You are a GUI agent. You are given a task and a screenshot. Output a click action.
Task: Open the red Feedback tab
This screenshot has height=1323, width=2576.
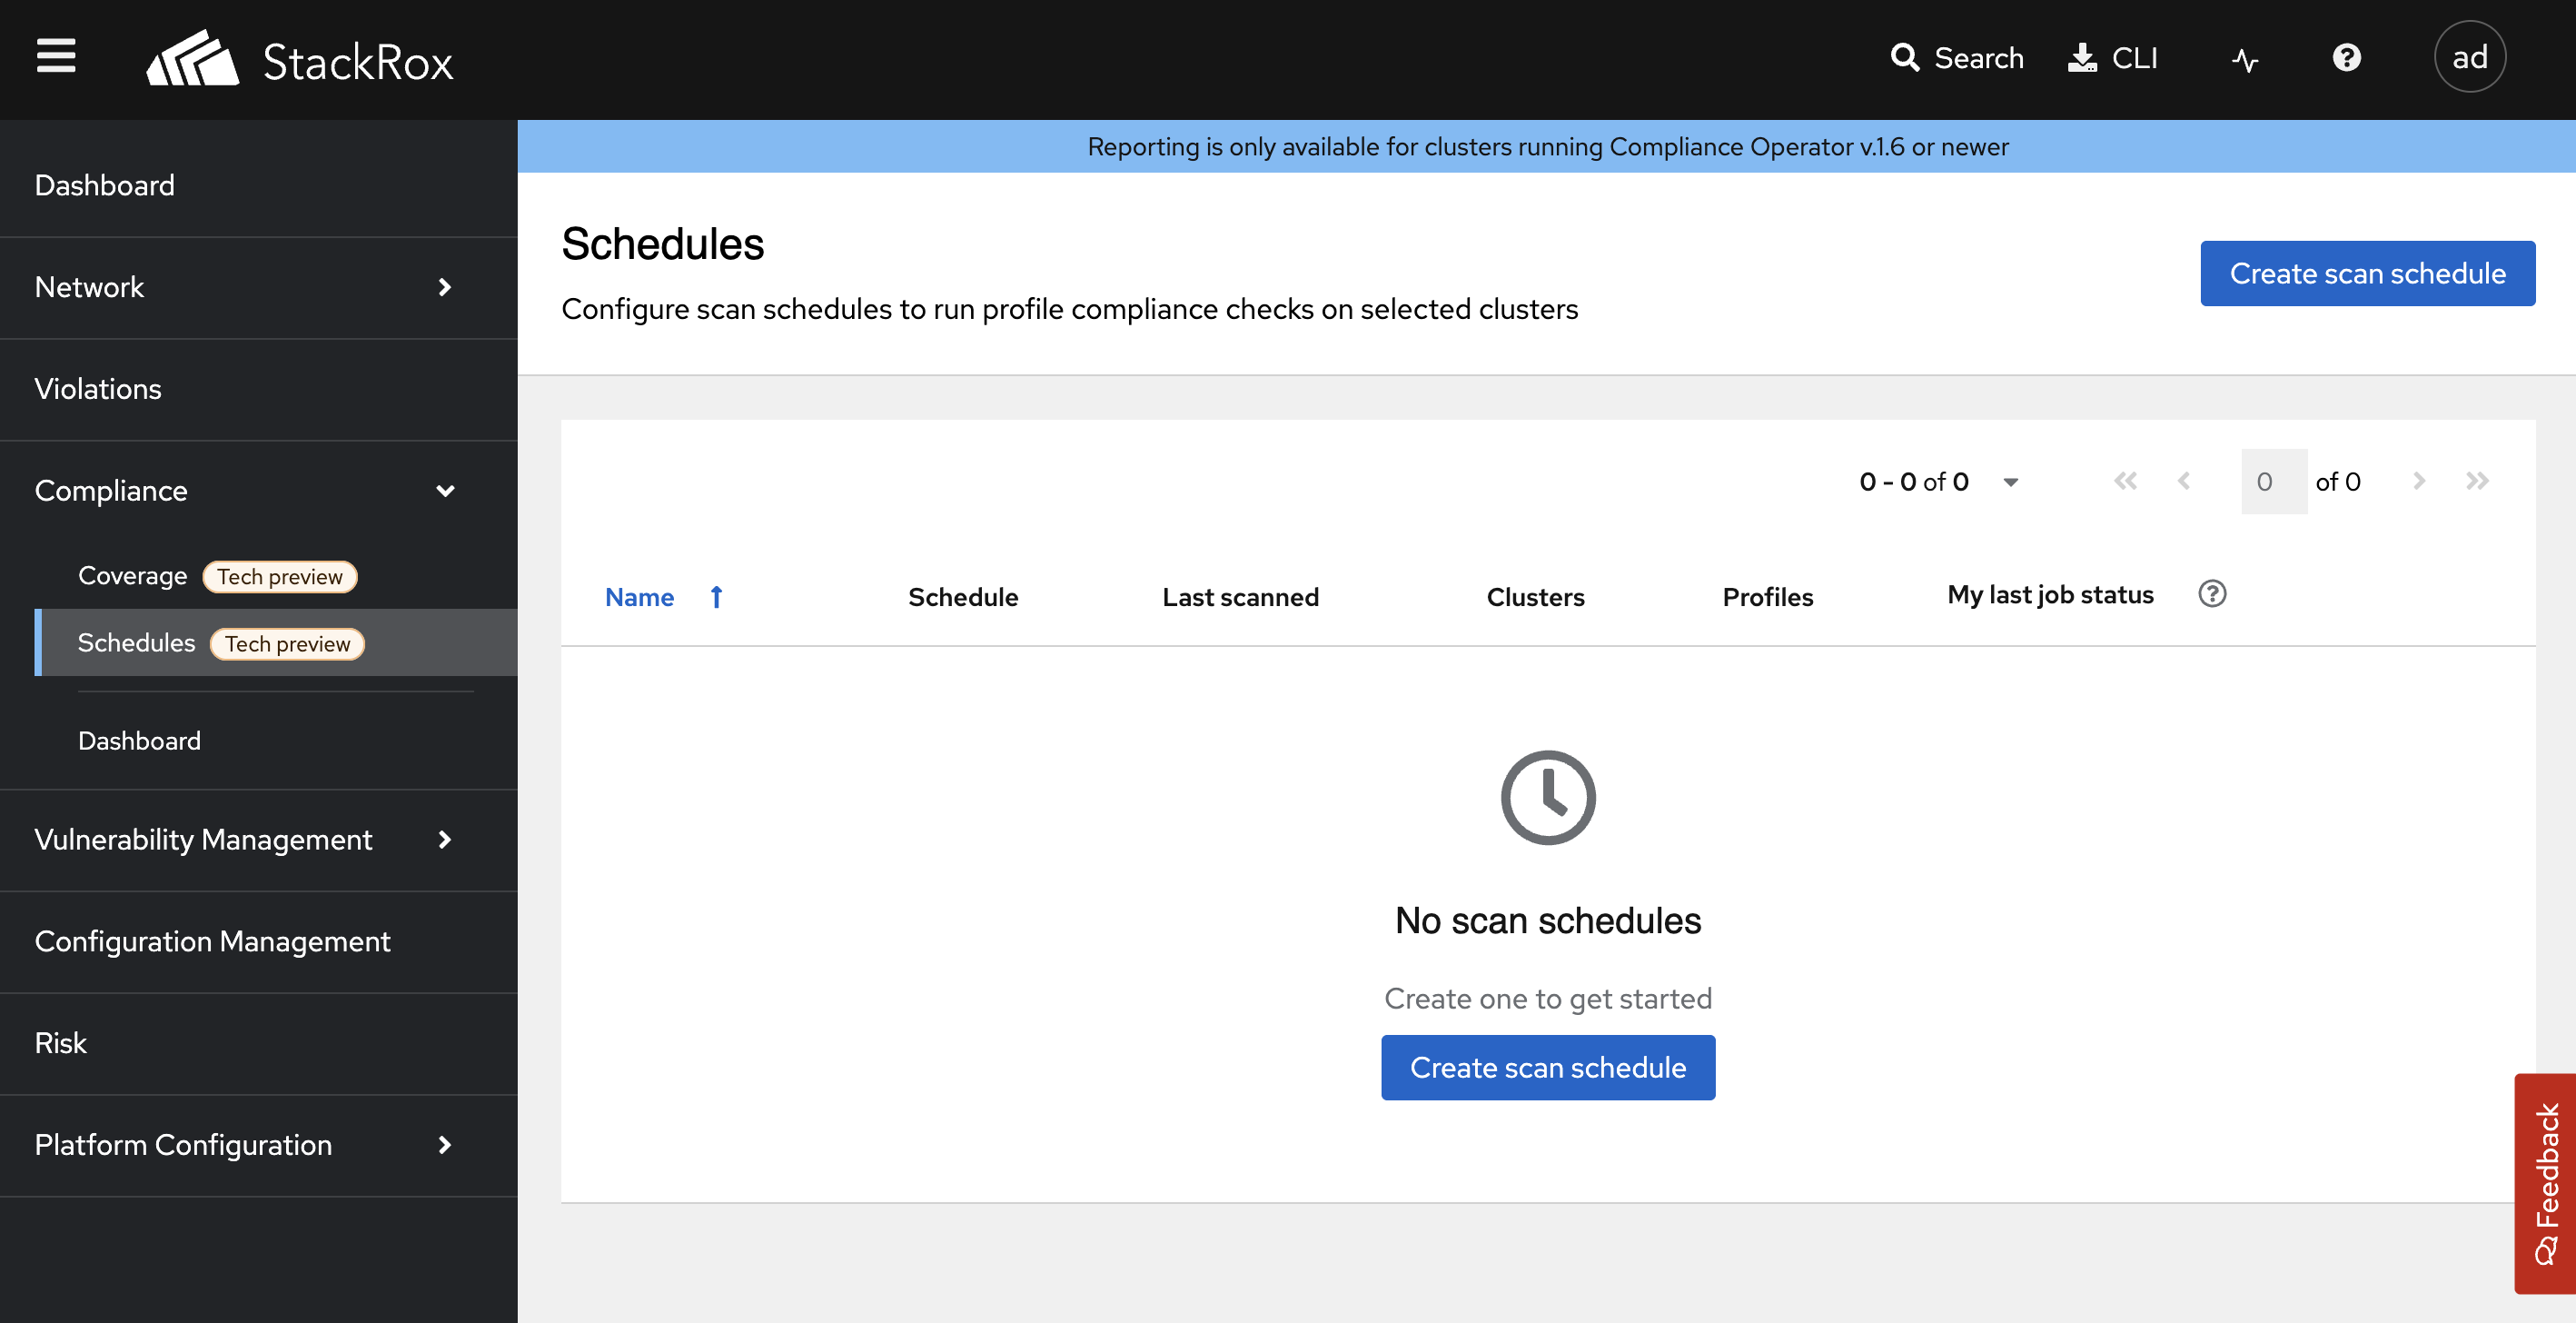(x=2546, y=1183)
